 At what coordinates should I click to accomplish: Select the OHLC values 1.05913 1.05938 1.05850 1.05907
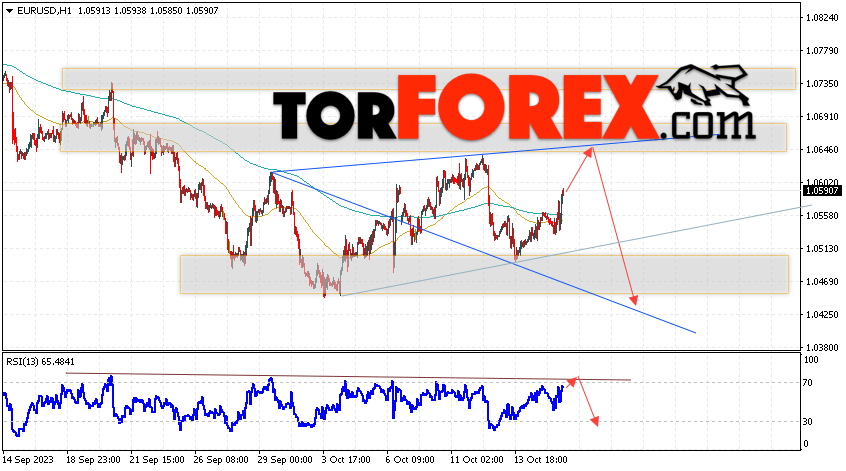[148, 11]
